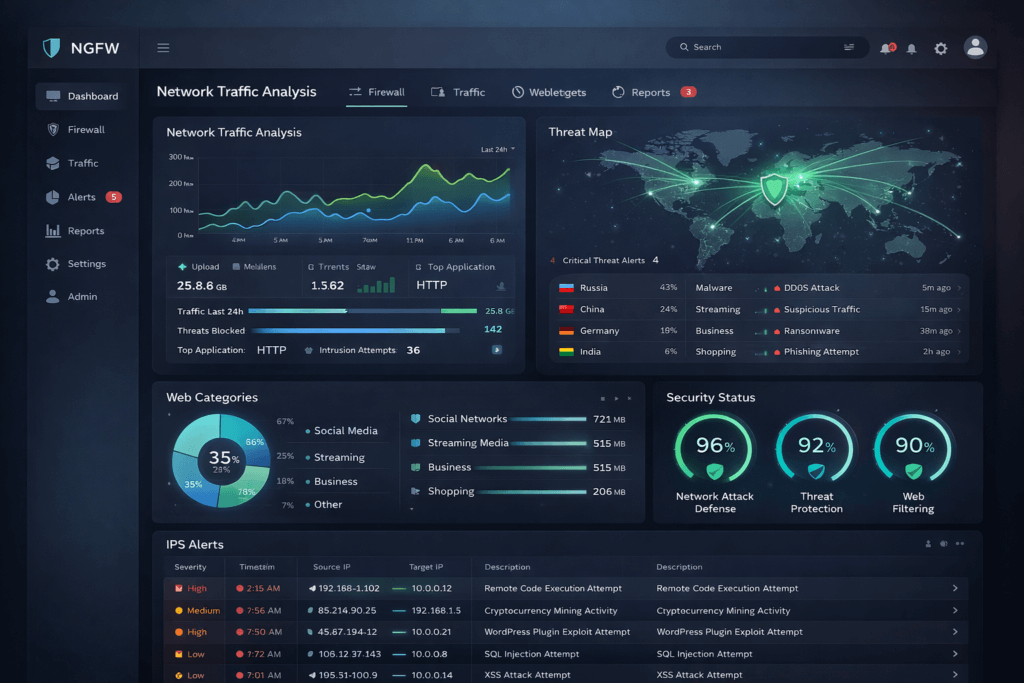1024x683 pixels.
Task: Open notifications bell with red badge
Action: click(886, 48)
